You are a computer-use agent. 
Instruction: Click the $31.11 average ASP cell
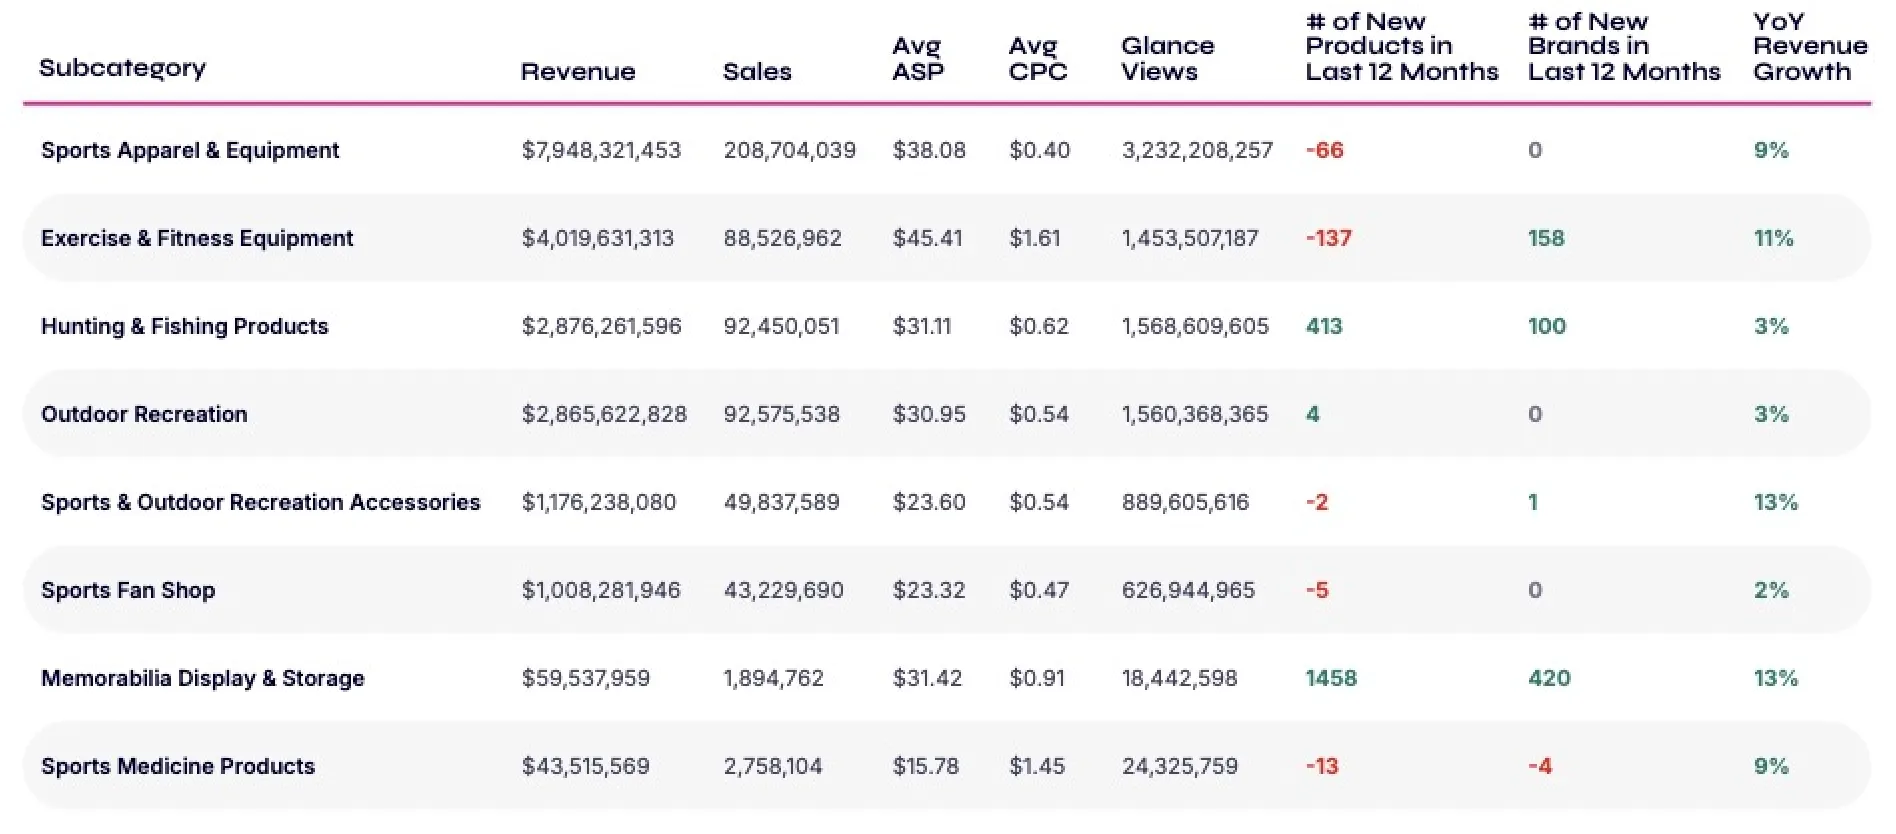pyautogui.click(x=922, y=326)
